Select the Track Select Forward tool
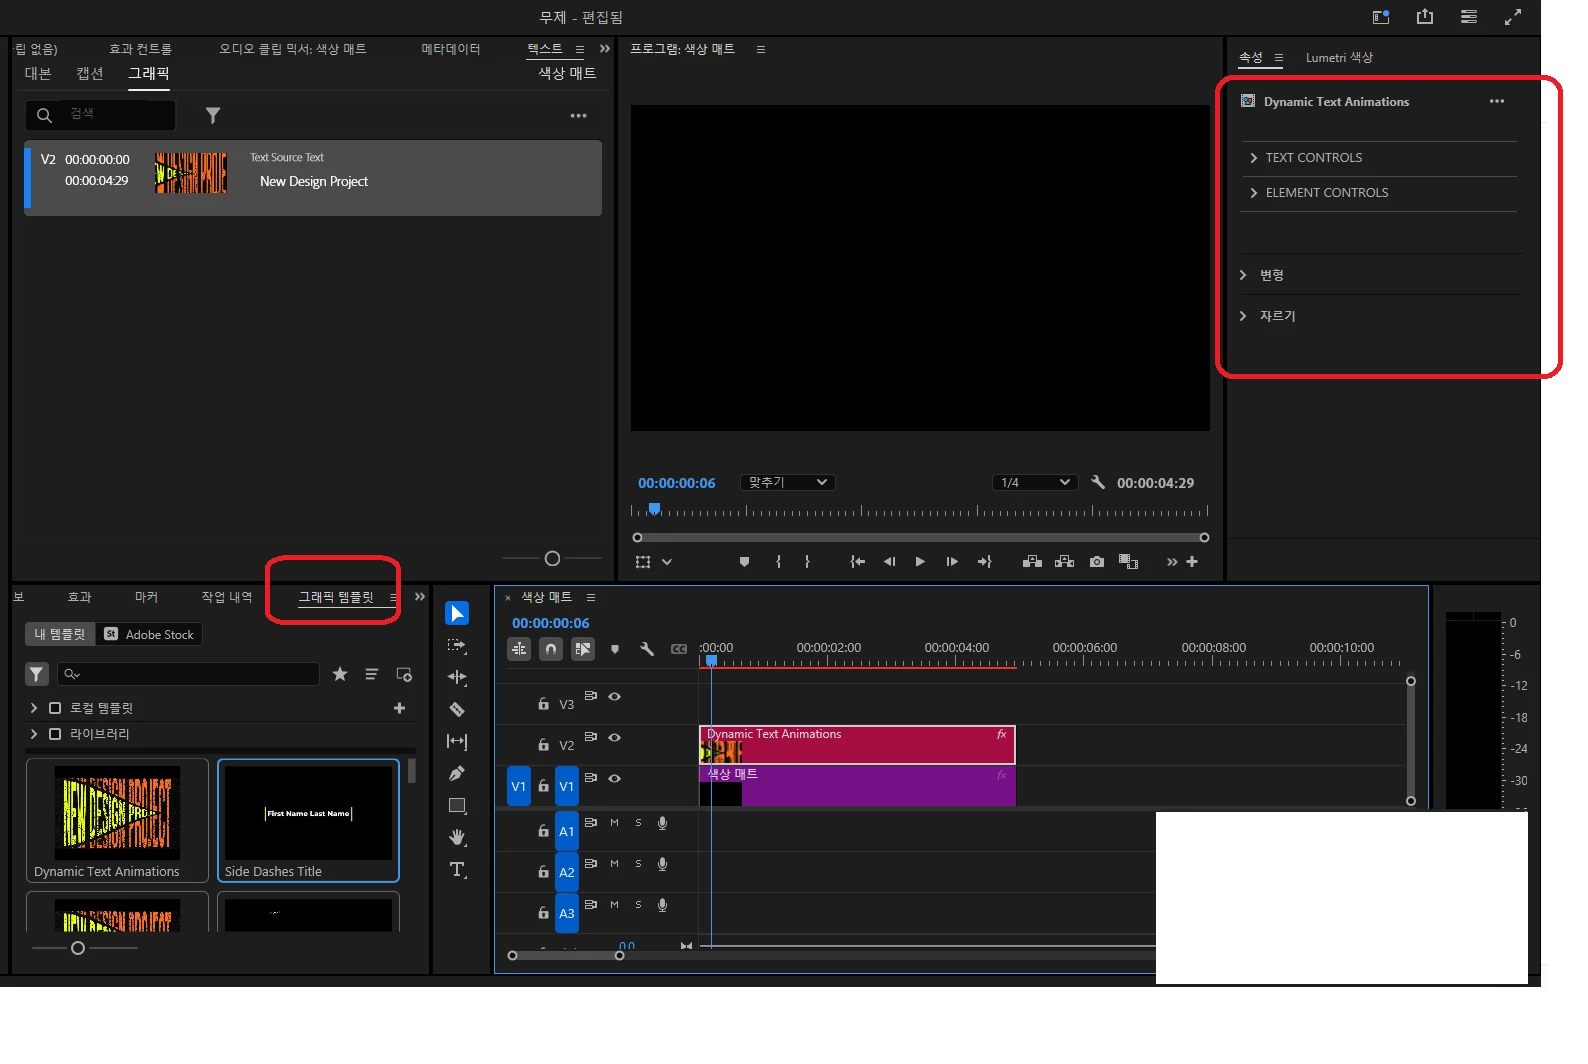 pyautogui.click(x=457, y=646)
